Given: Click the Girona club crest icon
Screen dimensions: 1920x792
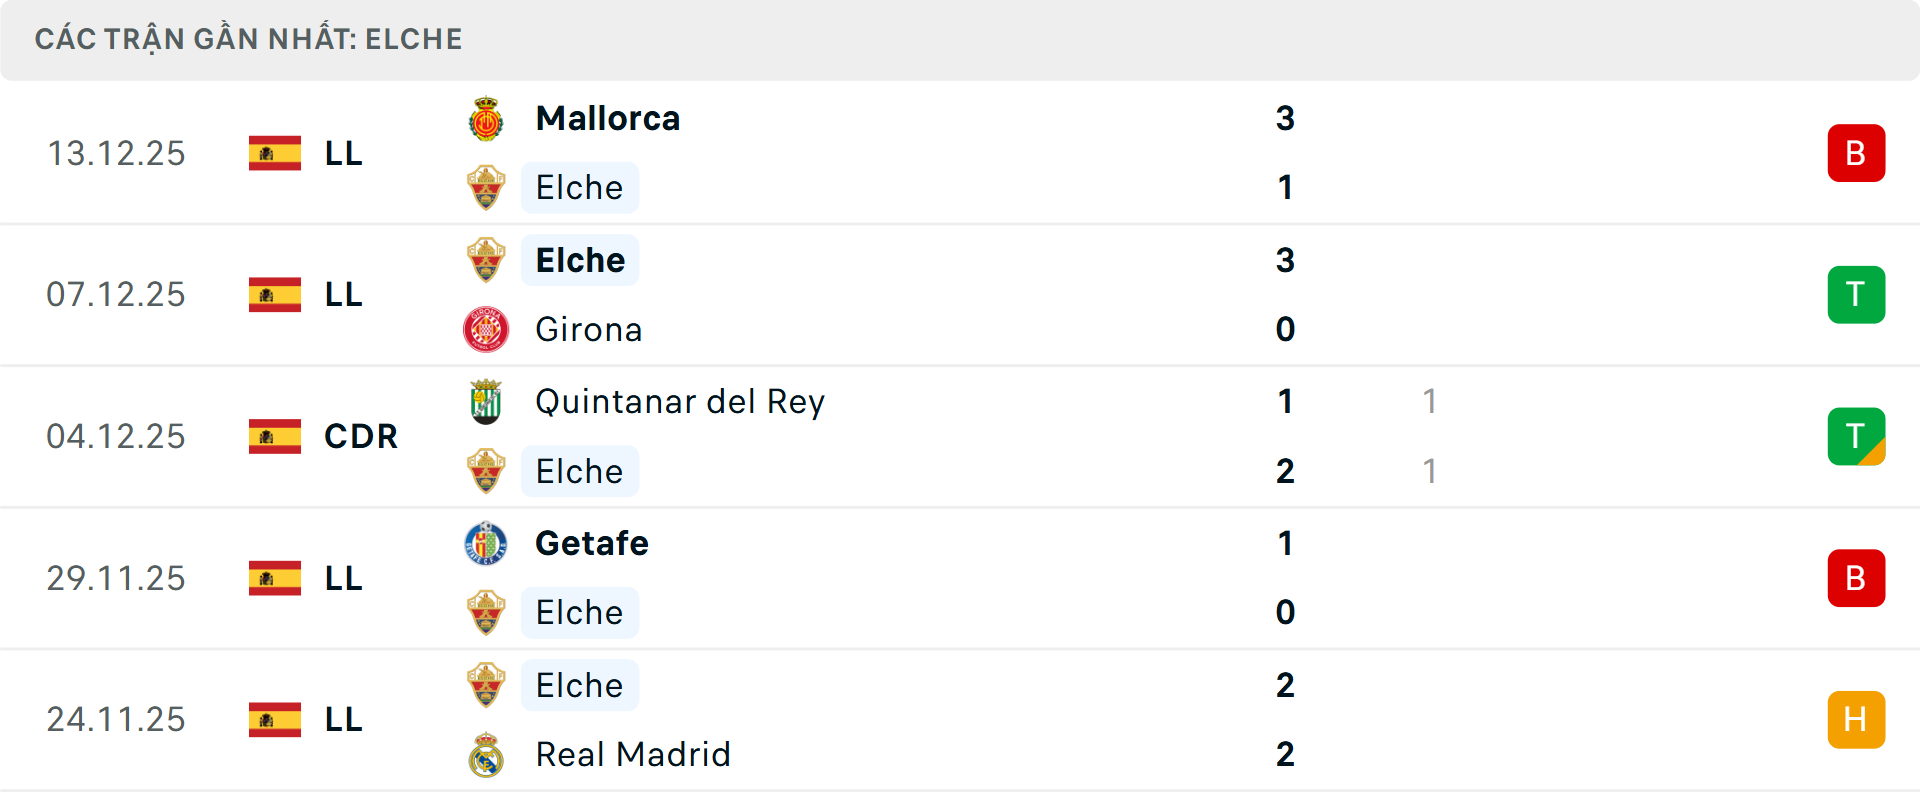Looking at the screenshot, I should click(486, 329).
